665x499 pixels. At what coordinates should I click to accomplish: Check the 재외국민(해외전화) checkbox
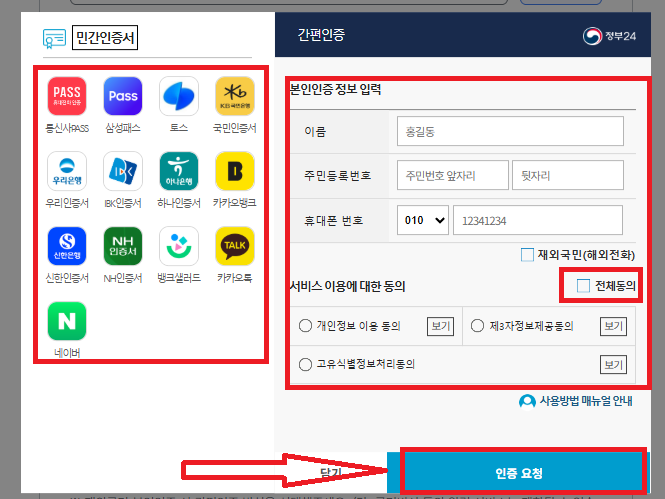[x=527, y=255]
